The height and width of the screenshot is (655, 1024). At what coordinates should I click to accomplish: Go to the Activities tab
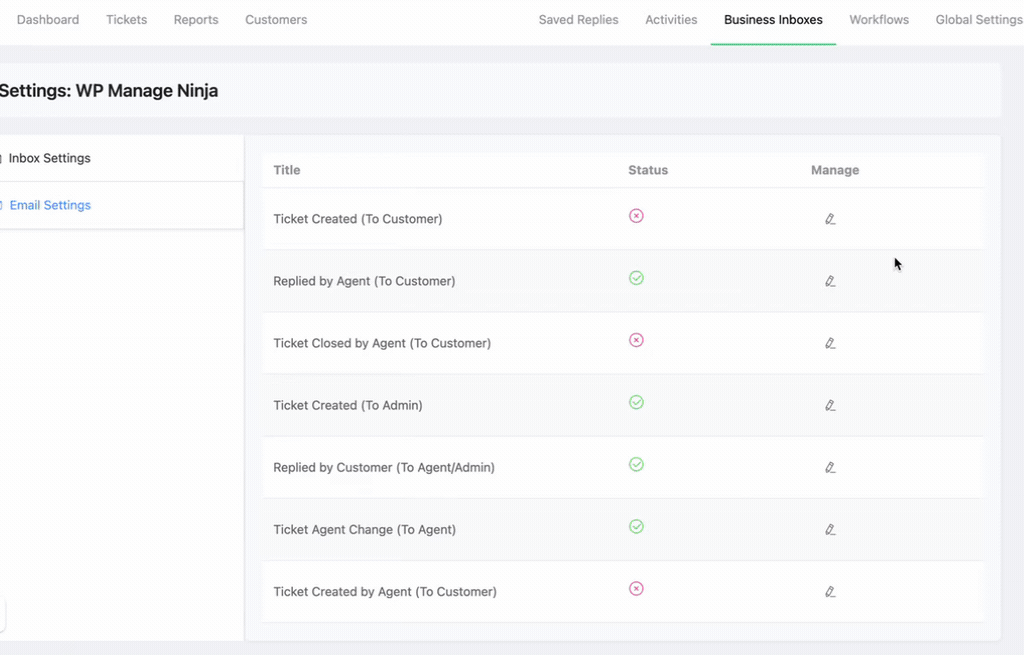671,20
